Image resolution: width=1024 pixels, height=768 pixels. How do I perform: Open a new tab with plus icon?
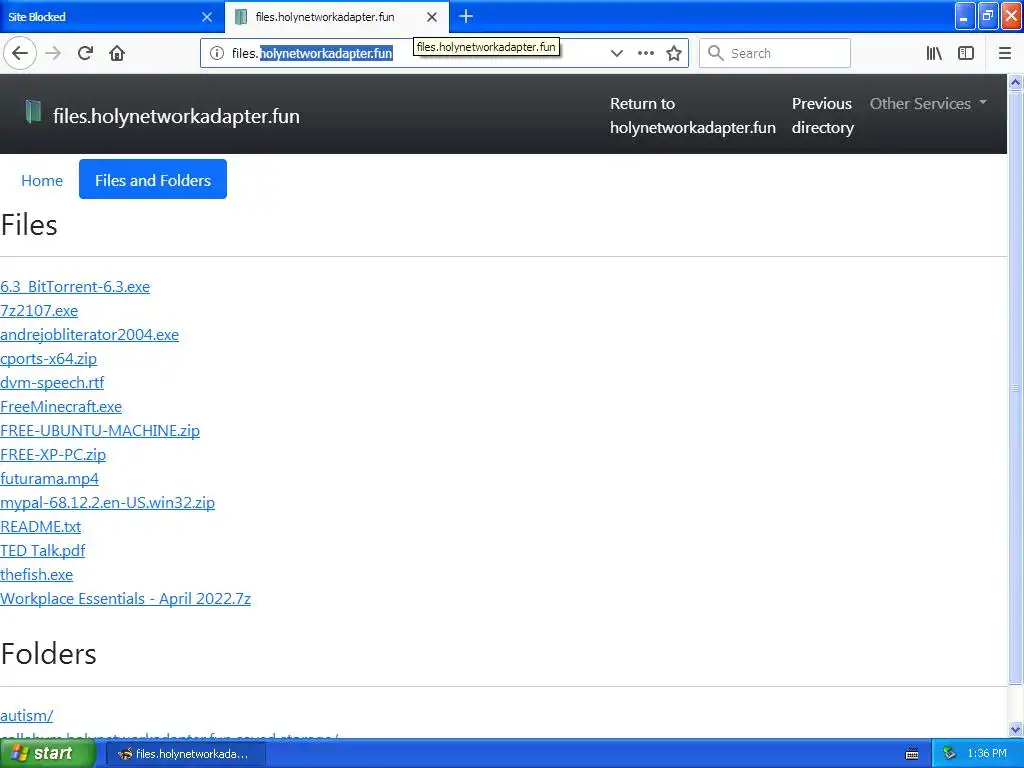[466, 16]
